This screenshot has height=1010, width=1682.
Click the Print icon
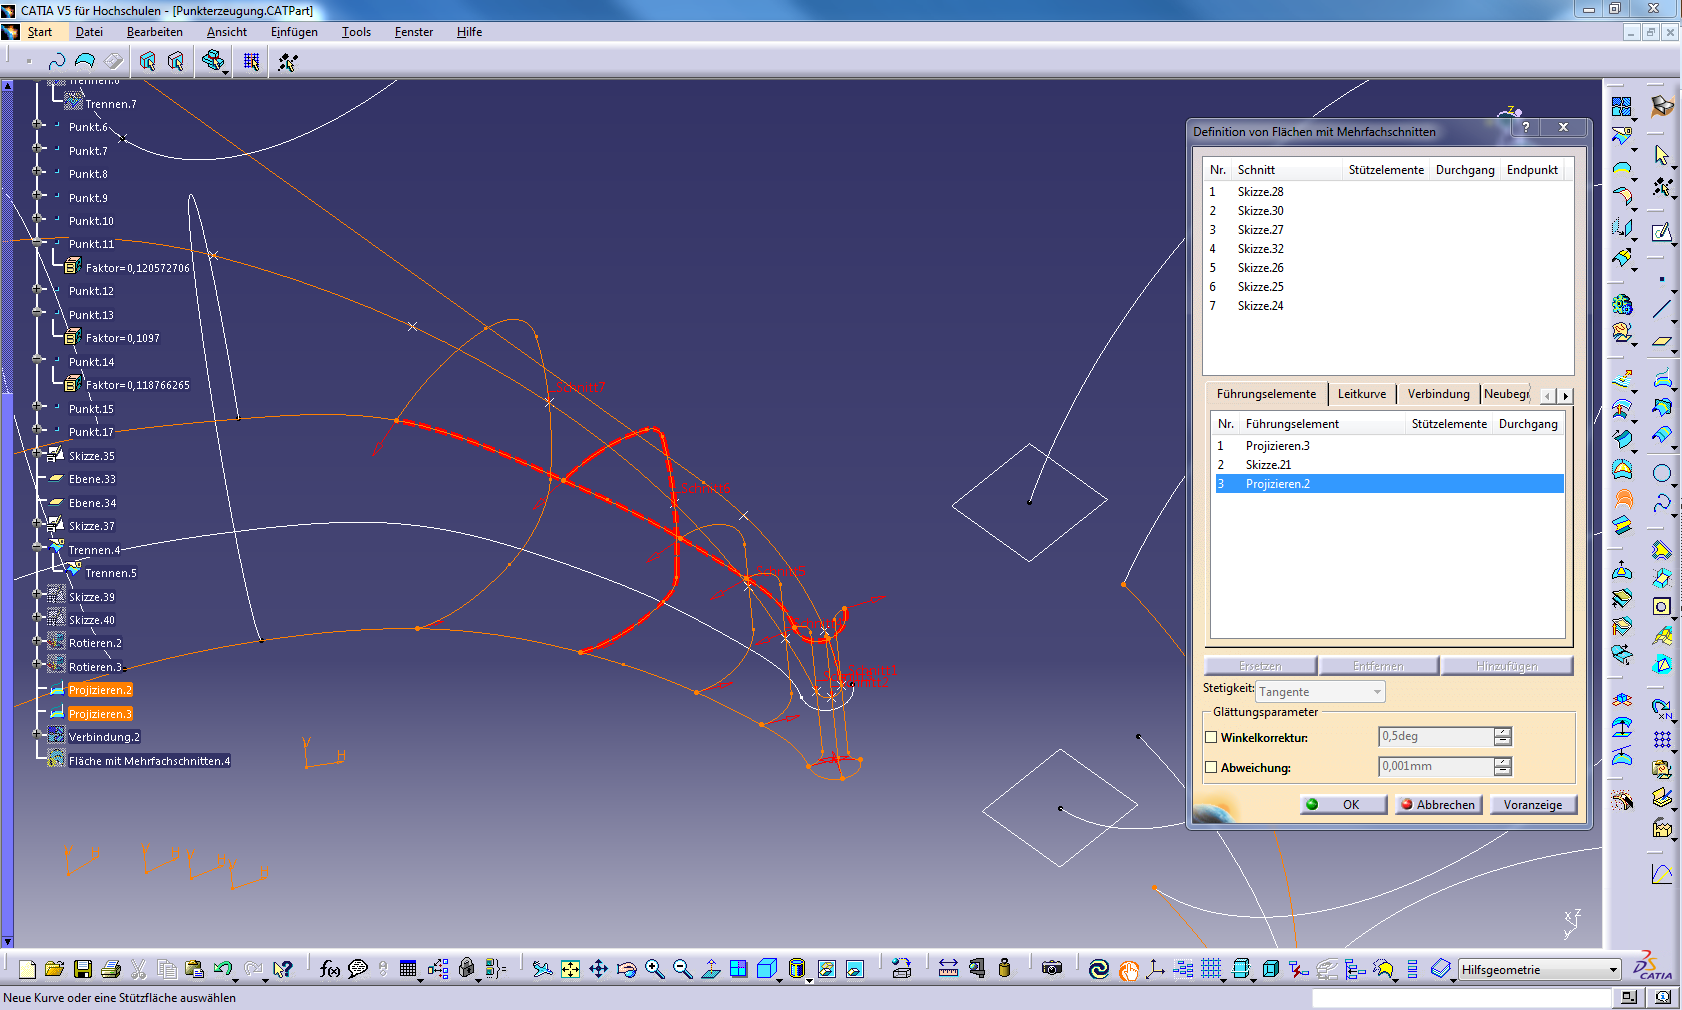click(111, 969)
